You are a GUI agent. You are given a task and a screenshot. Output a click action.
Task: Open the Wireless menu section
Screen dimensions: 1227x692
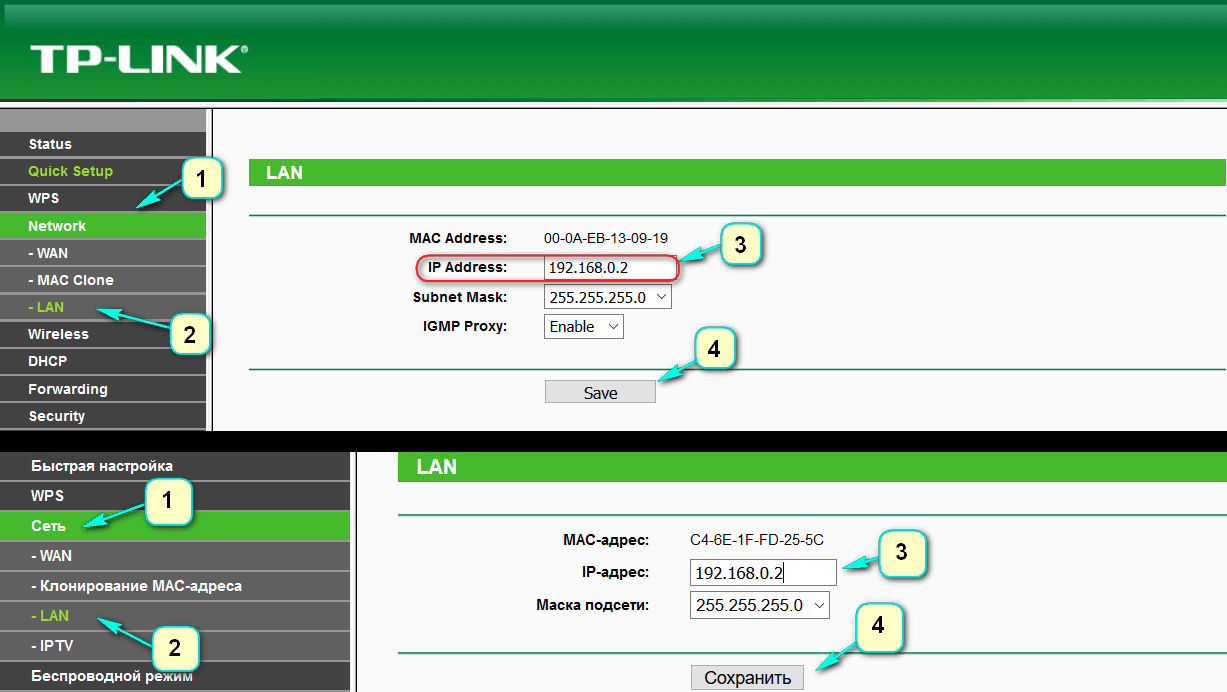[58, 334]
